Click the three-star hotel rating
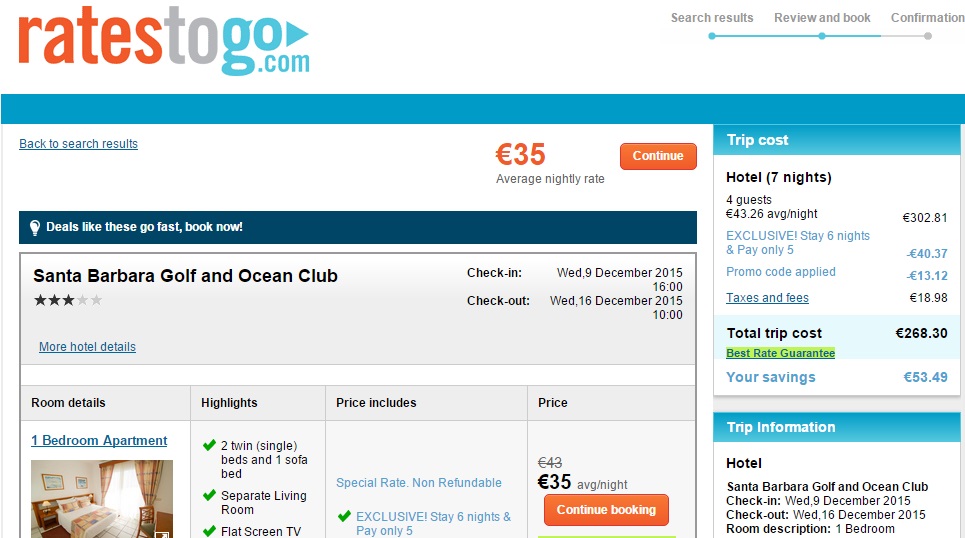This screenshot has height=538, width=965. (68, 300)
